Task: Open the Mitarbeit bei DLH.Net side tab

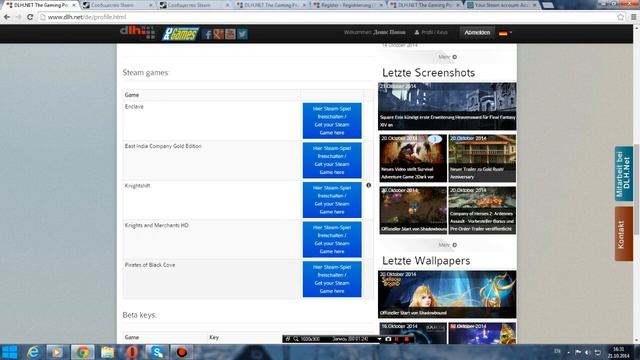Action: point(623,174)
